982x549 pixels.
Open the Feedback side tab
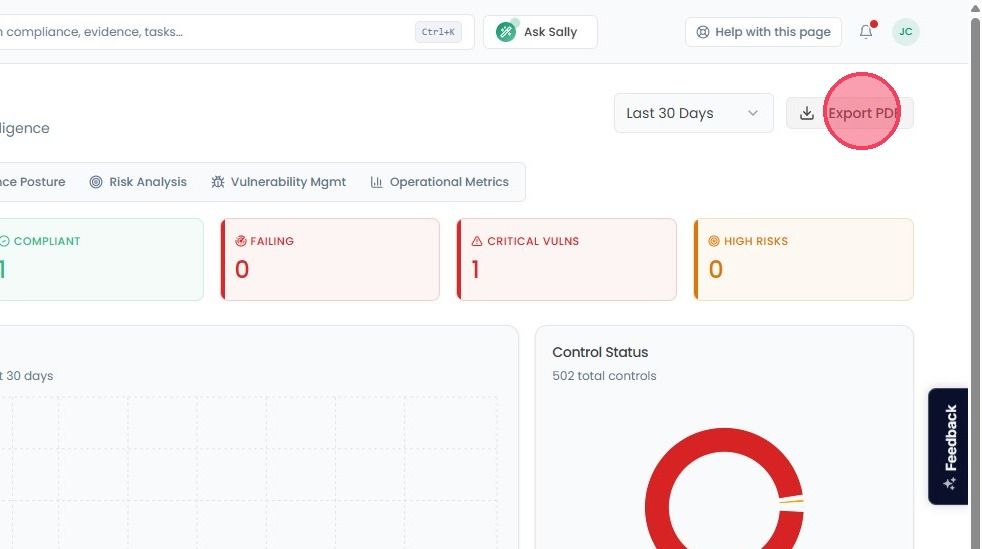(948, 446)
